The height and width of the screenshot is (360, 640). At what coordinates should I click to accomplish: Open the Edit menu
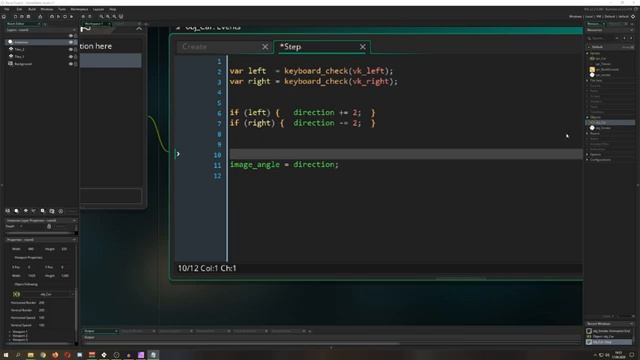pos(19,9)
